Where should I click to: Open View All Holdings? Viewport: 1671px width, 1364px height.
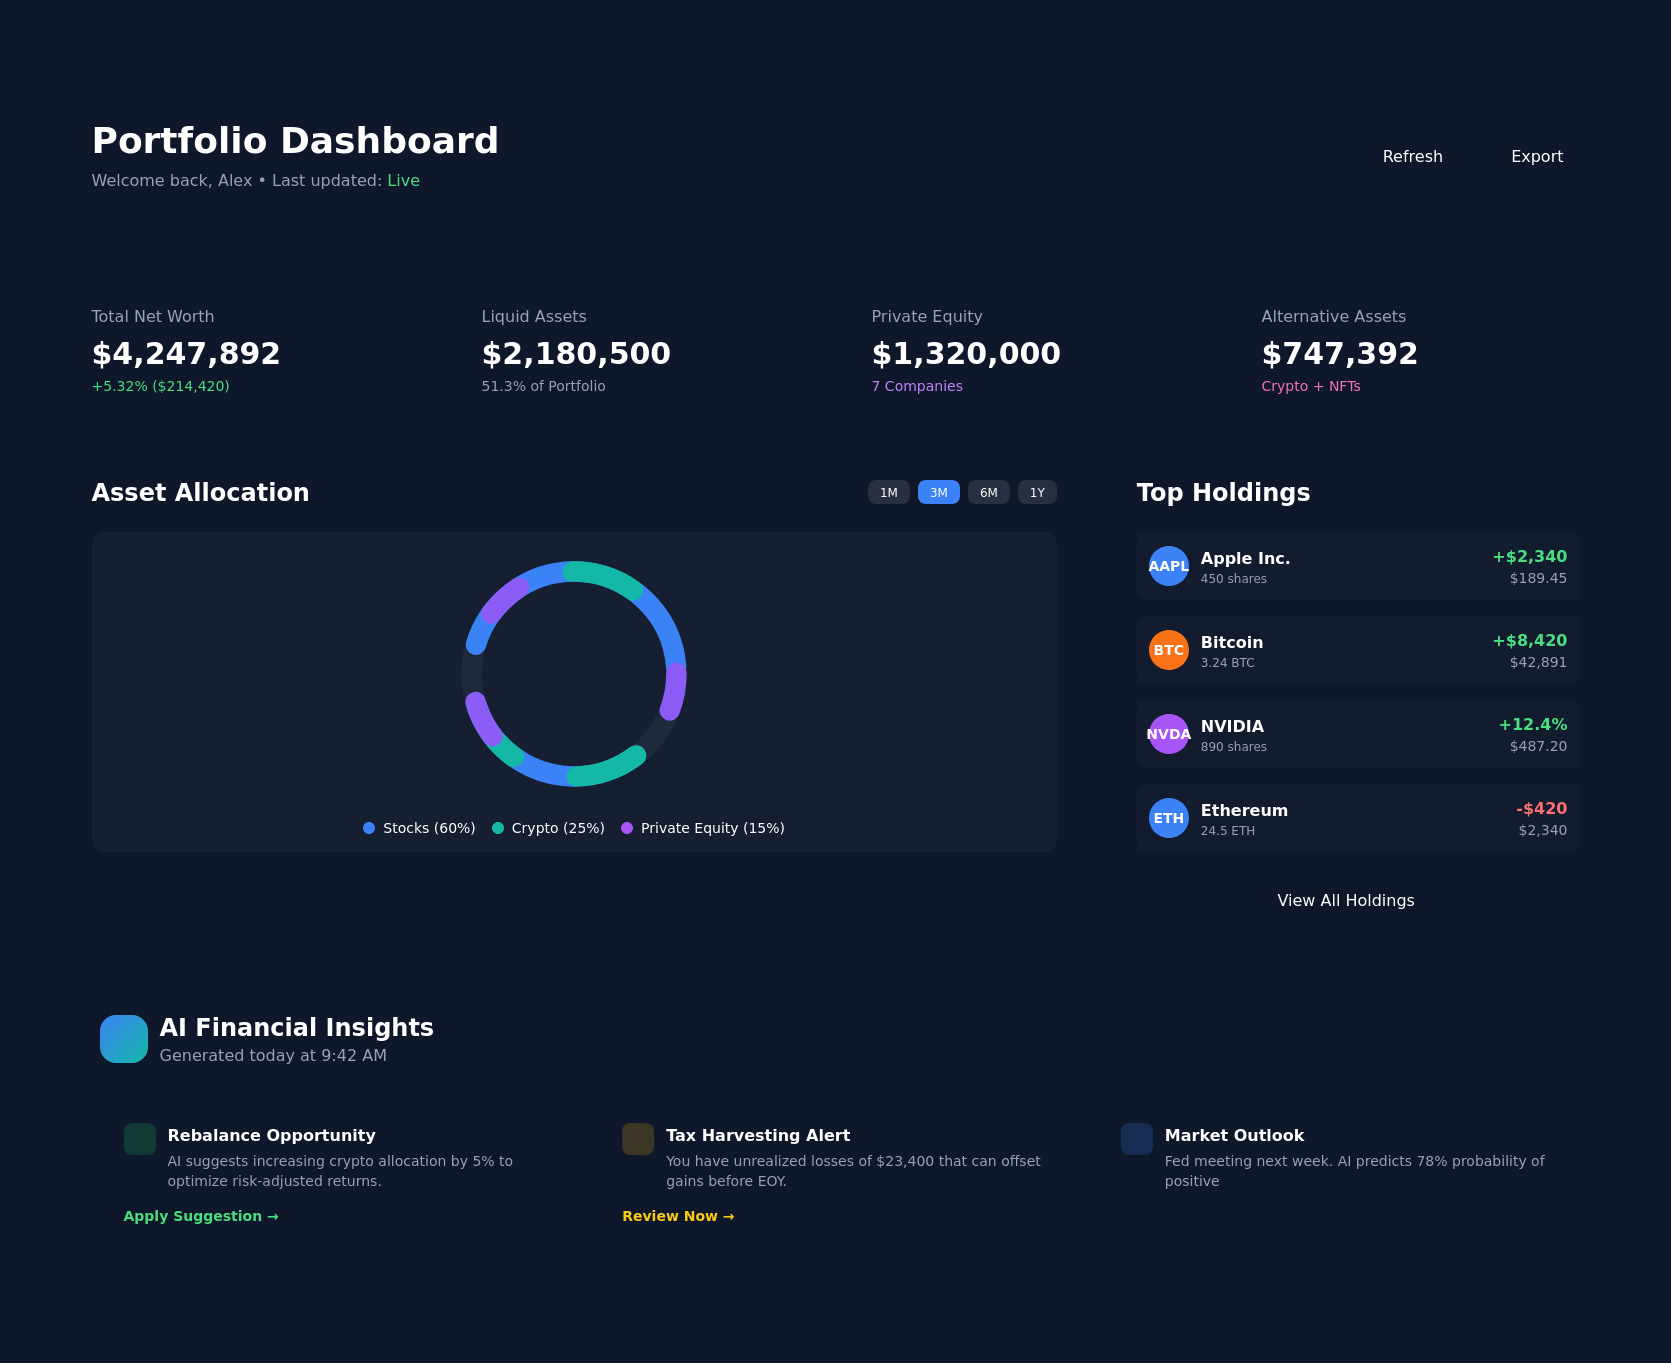(1345, 900)
